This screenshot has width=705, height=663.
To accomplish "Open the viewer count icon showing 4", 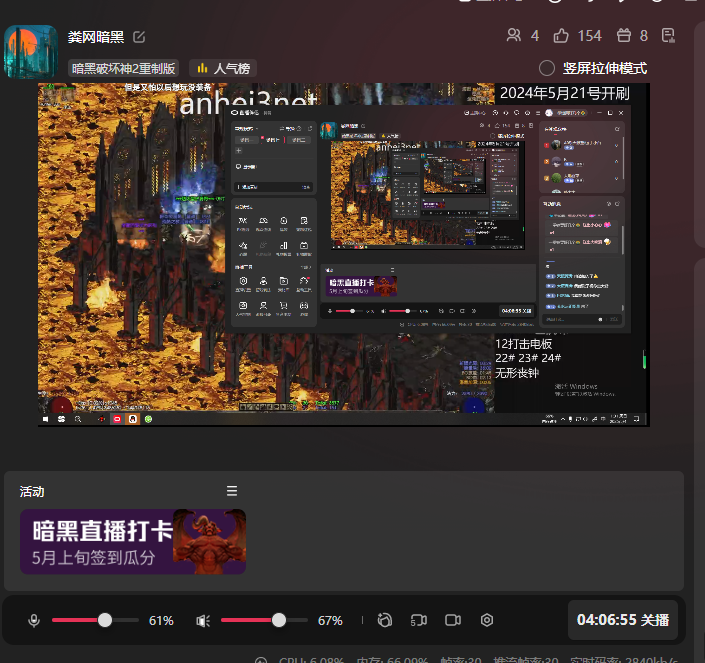I will point(513,35).
